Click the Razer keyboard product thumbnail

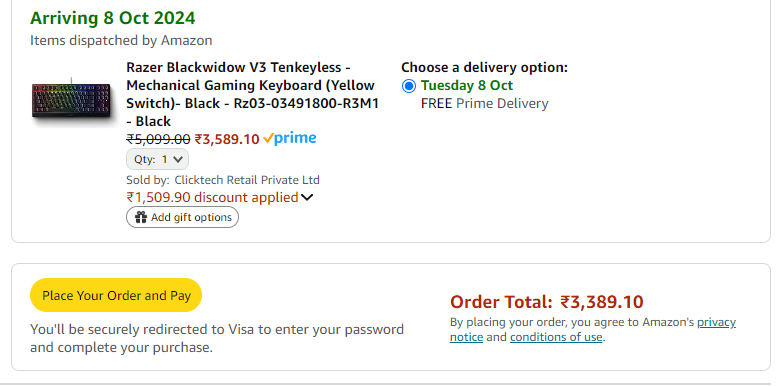point(72,99)
